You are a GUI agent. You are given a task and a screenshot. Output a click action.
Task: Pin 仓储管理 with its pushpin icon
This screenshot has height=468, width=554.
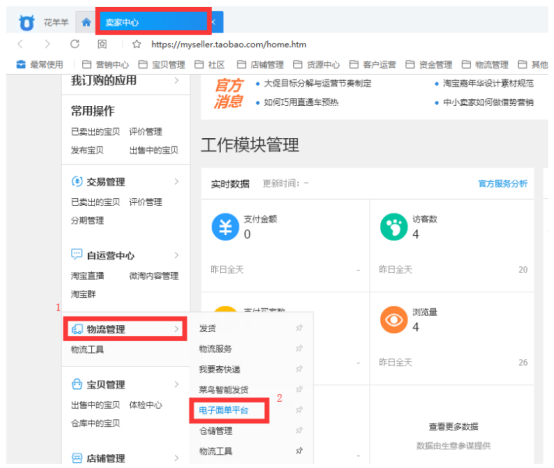[x=299, y=430]
